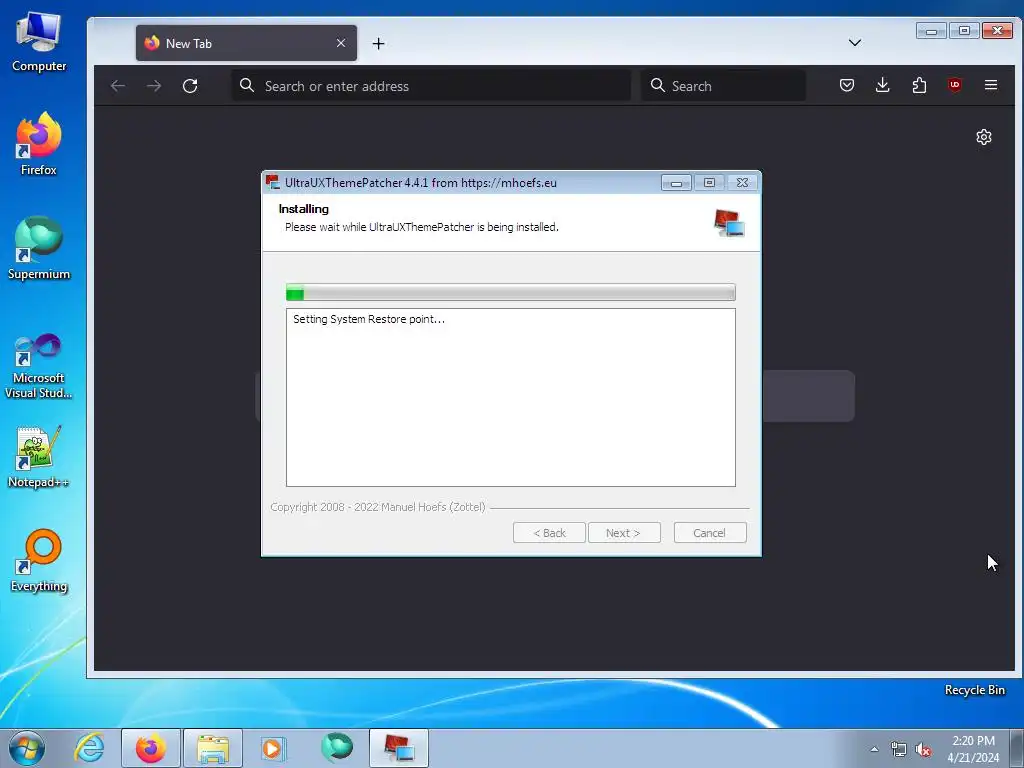
Task: Launch Internet Explorer from the taskbar
Action: coord(89,748)
